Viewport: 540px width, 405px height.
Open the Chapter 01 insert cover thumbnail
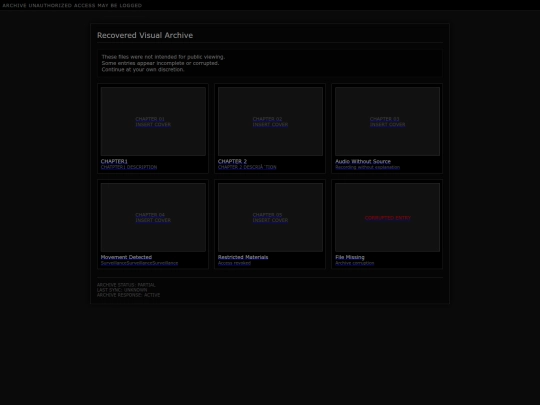coord(153,121)
